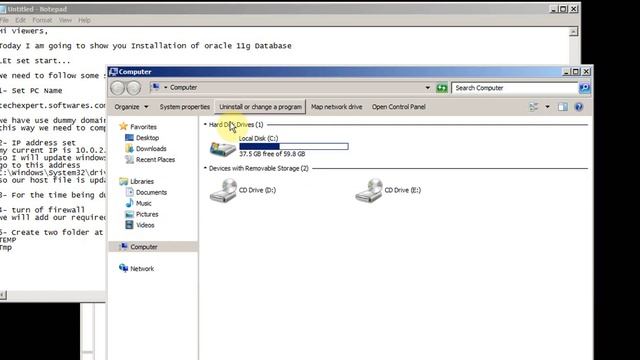640x360 pixels.
Task: Toggle the preview pane icon
Action: tap(563, 107)
